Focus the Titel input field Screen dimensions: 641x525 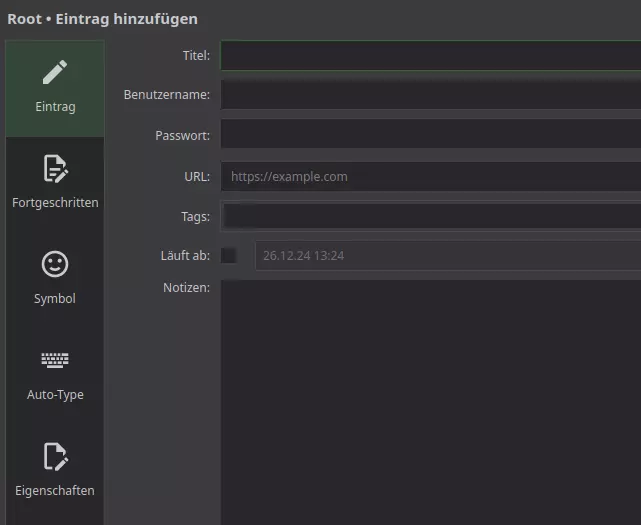(431, 55)
